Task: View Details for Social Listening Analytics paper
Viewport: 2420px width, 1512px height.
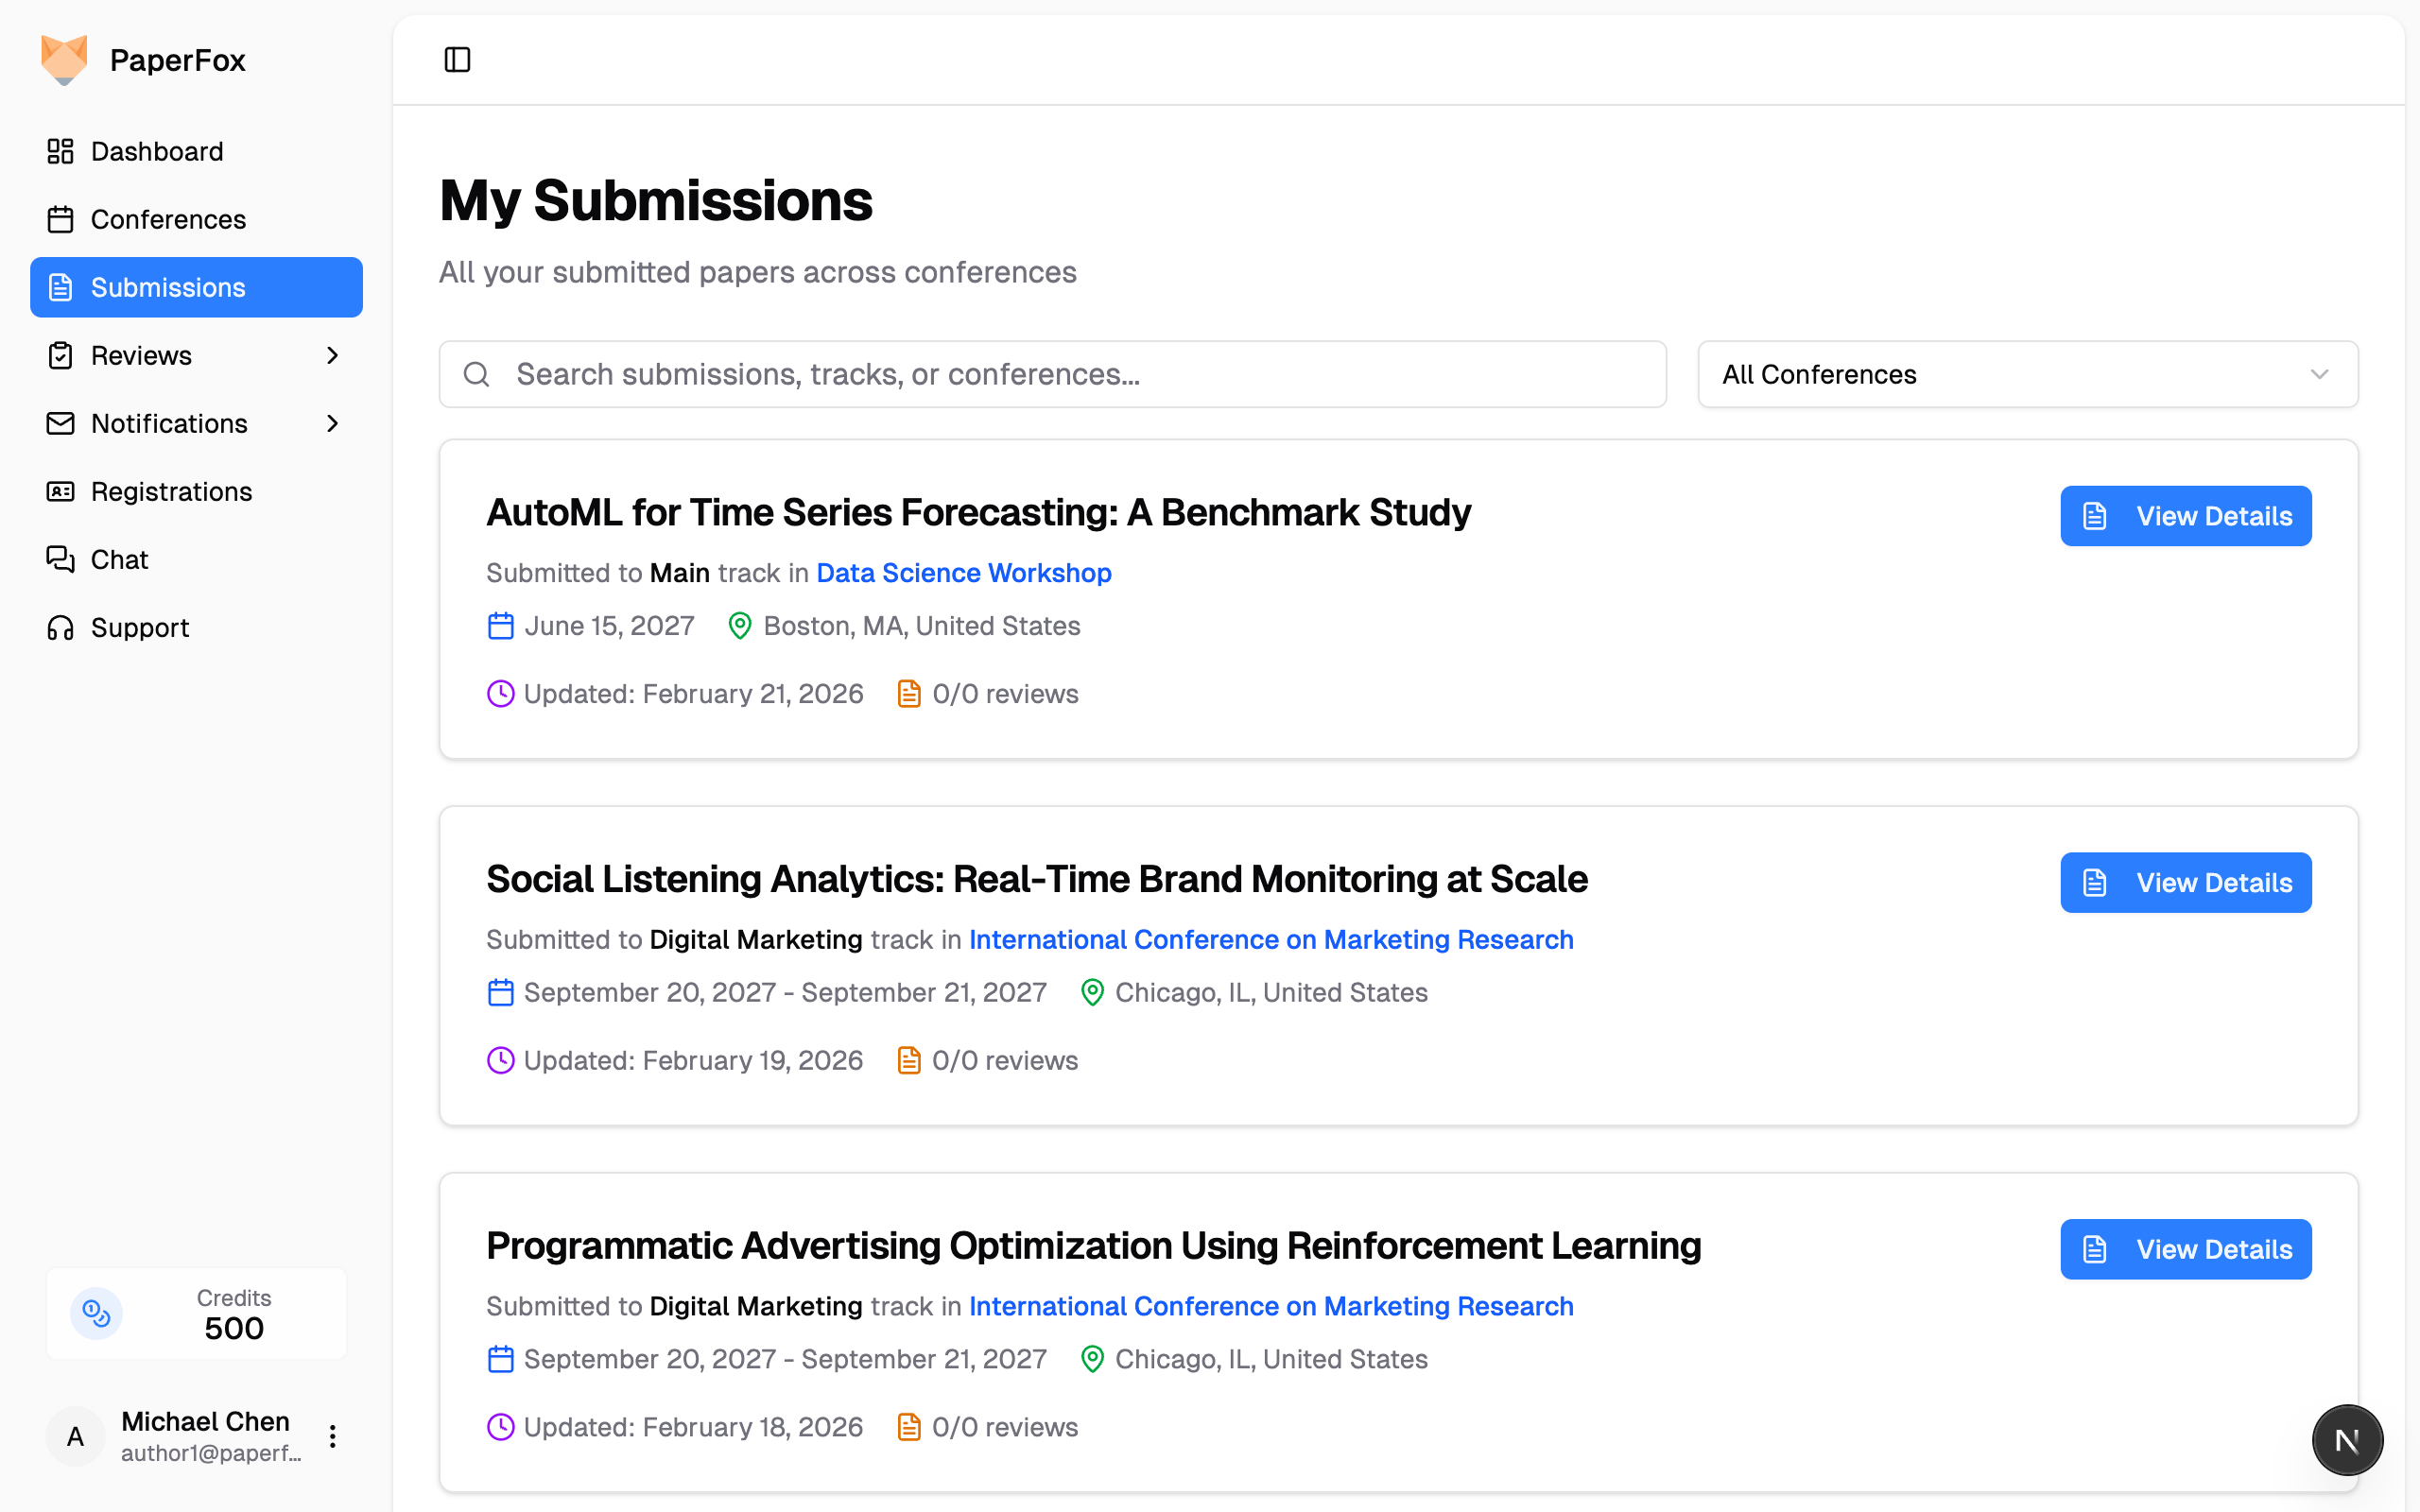Action: 2185,882
